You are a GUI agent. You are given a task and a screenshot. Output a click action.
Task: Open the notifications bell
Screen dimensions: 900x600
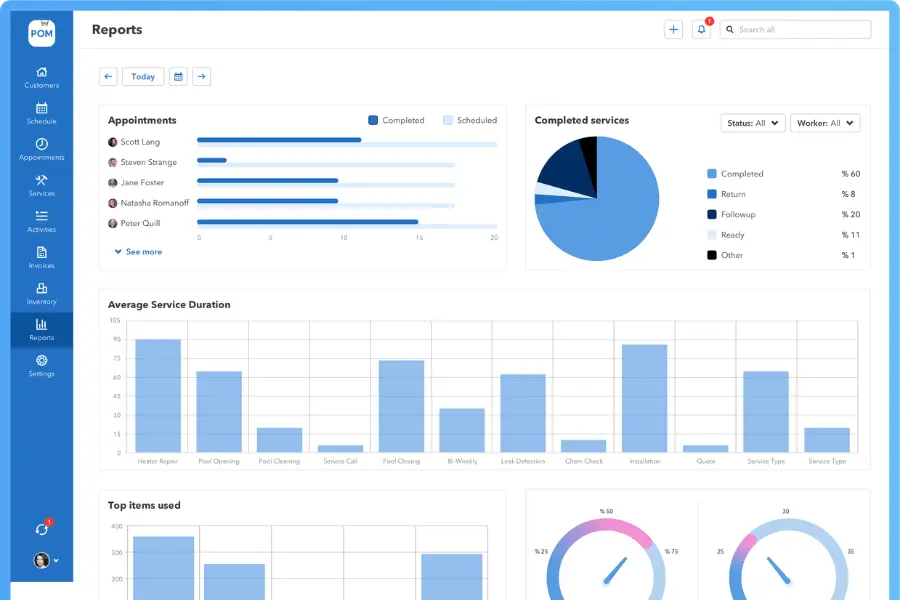pos(701,29)
